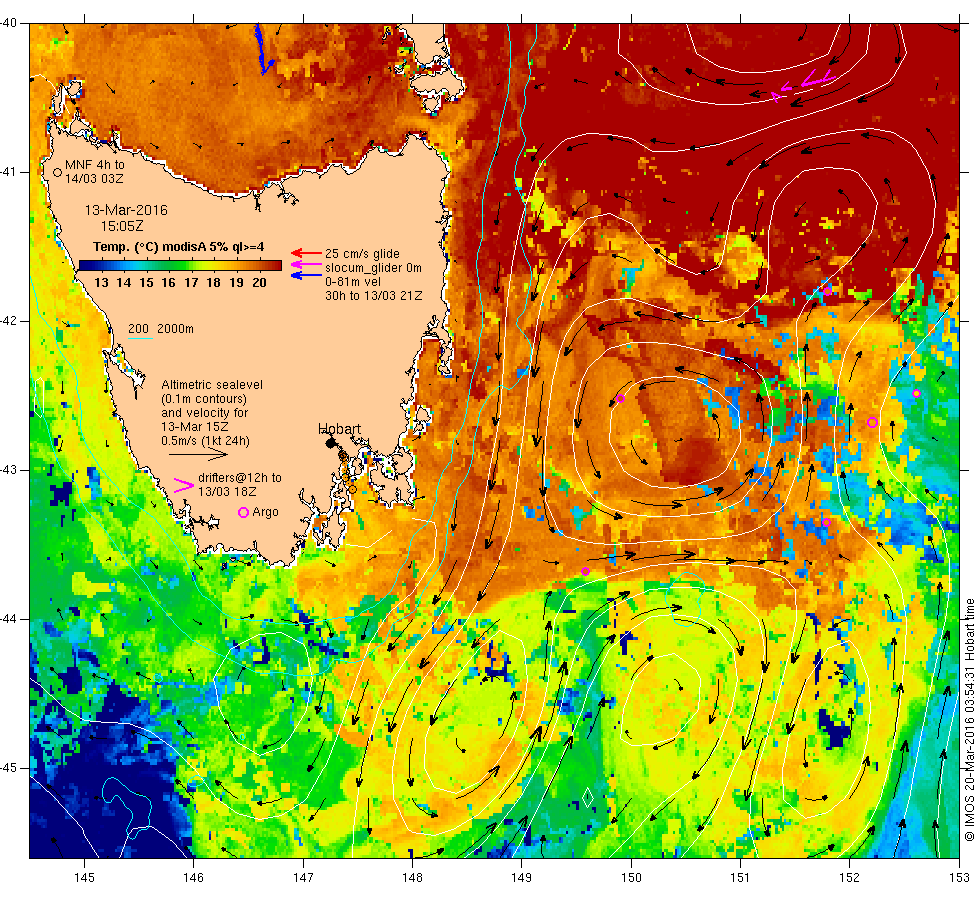The width and height of the screenshot is (980, 900).
Task: Click the 'Hobart' label
Action: 339,429
